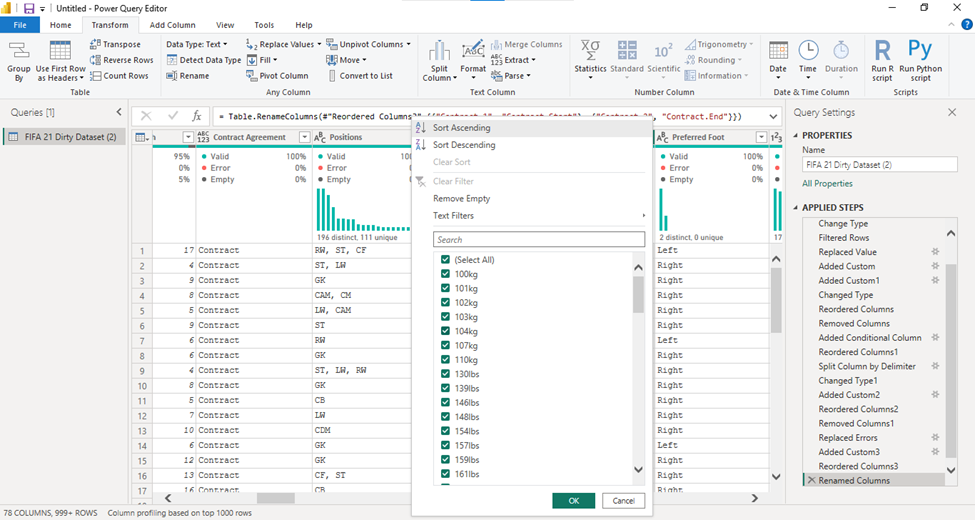Select Remove Empty menu item

coord(532,198)
